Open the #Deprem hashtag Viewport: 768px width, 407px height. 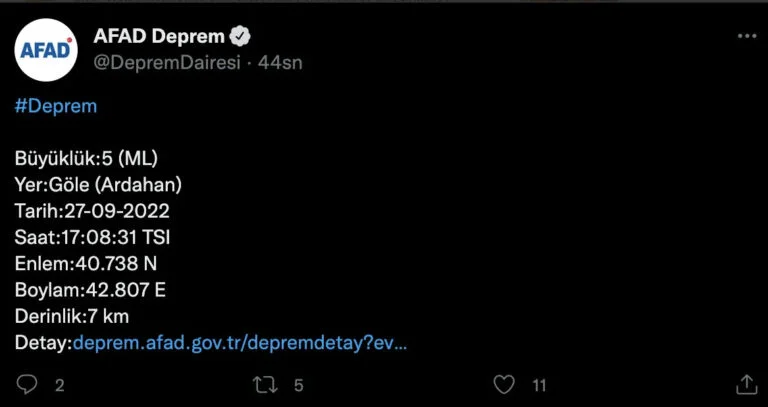pyautogui.click(x=56, y=106)
